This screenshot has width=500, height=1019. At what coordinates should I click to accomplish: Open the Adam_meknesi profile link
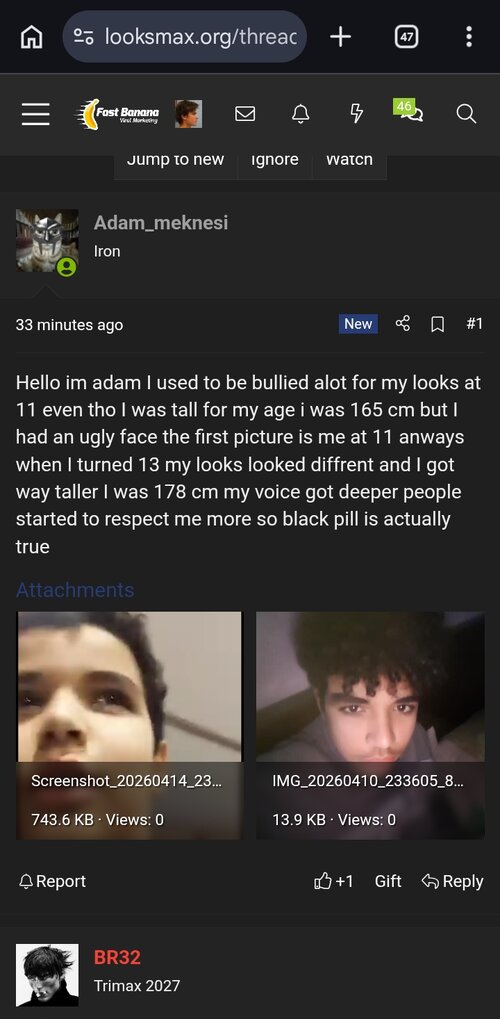161,223
